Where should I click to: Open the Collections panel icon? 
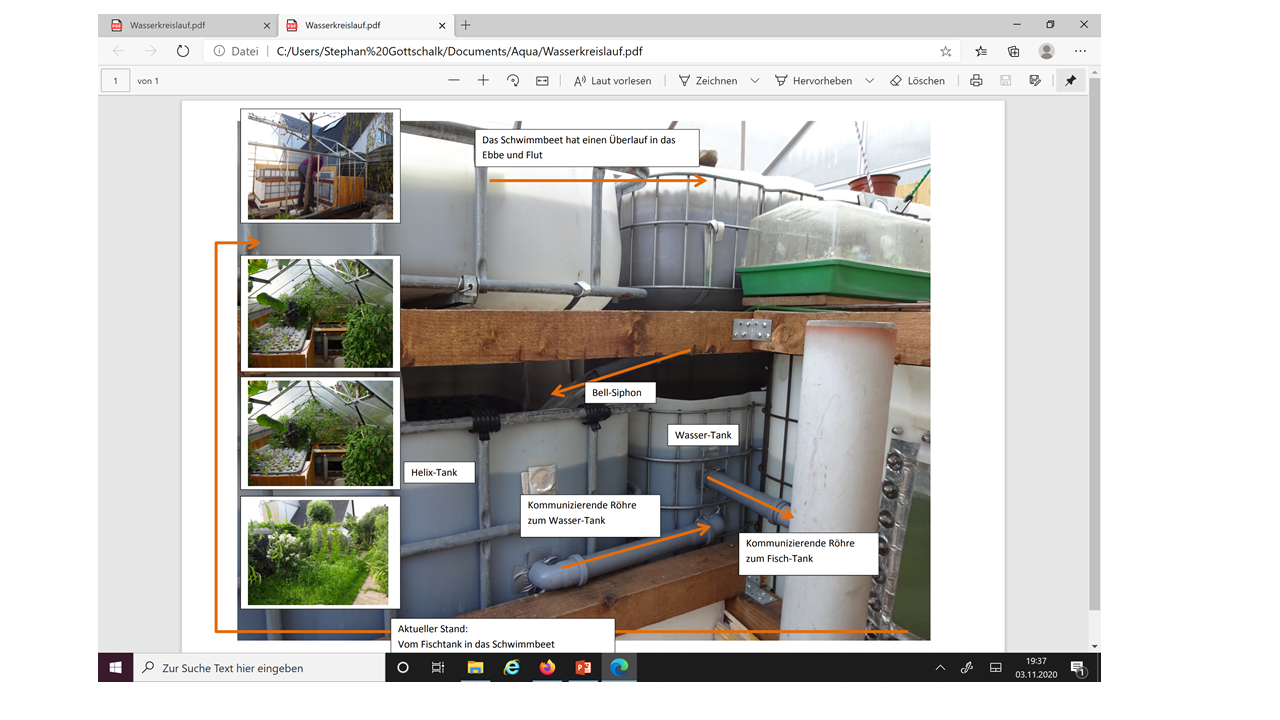(1013, 51)
